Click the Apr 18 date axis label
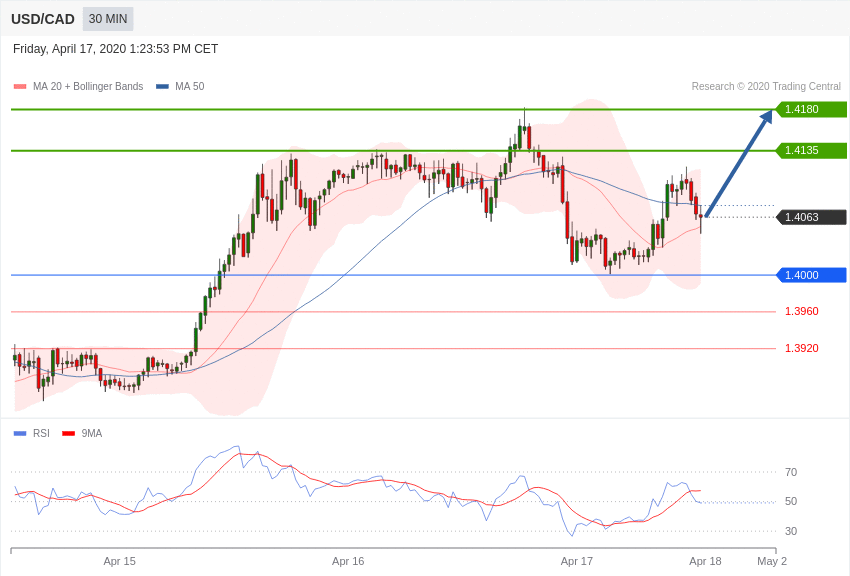Screen dimensions: 850x576 (705, 561)
